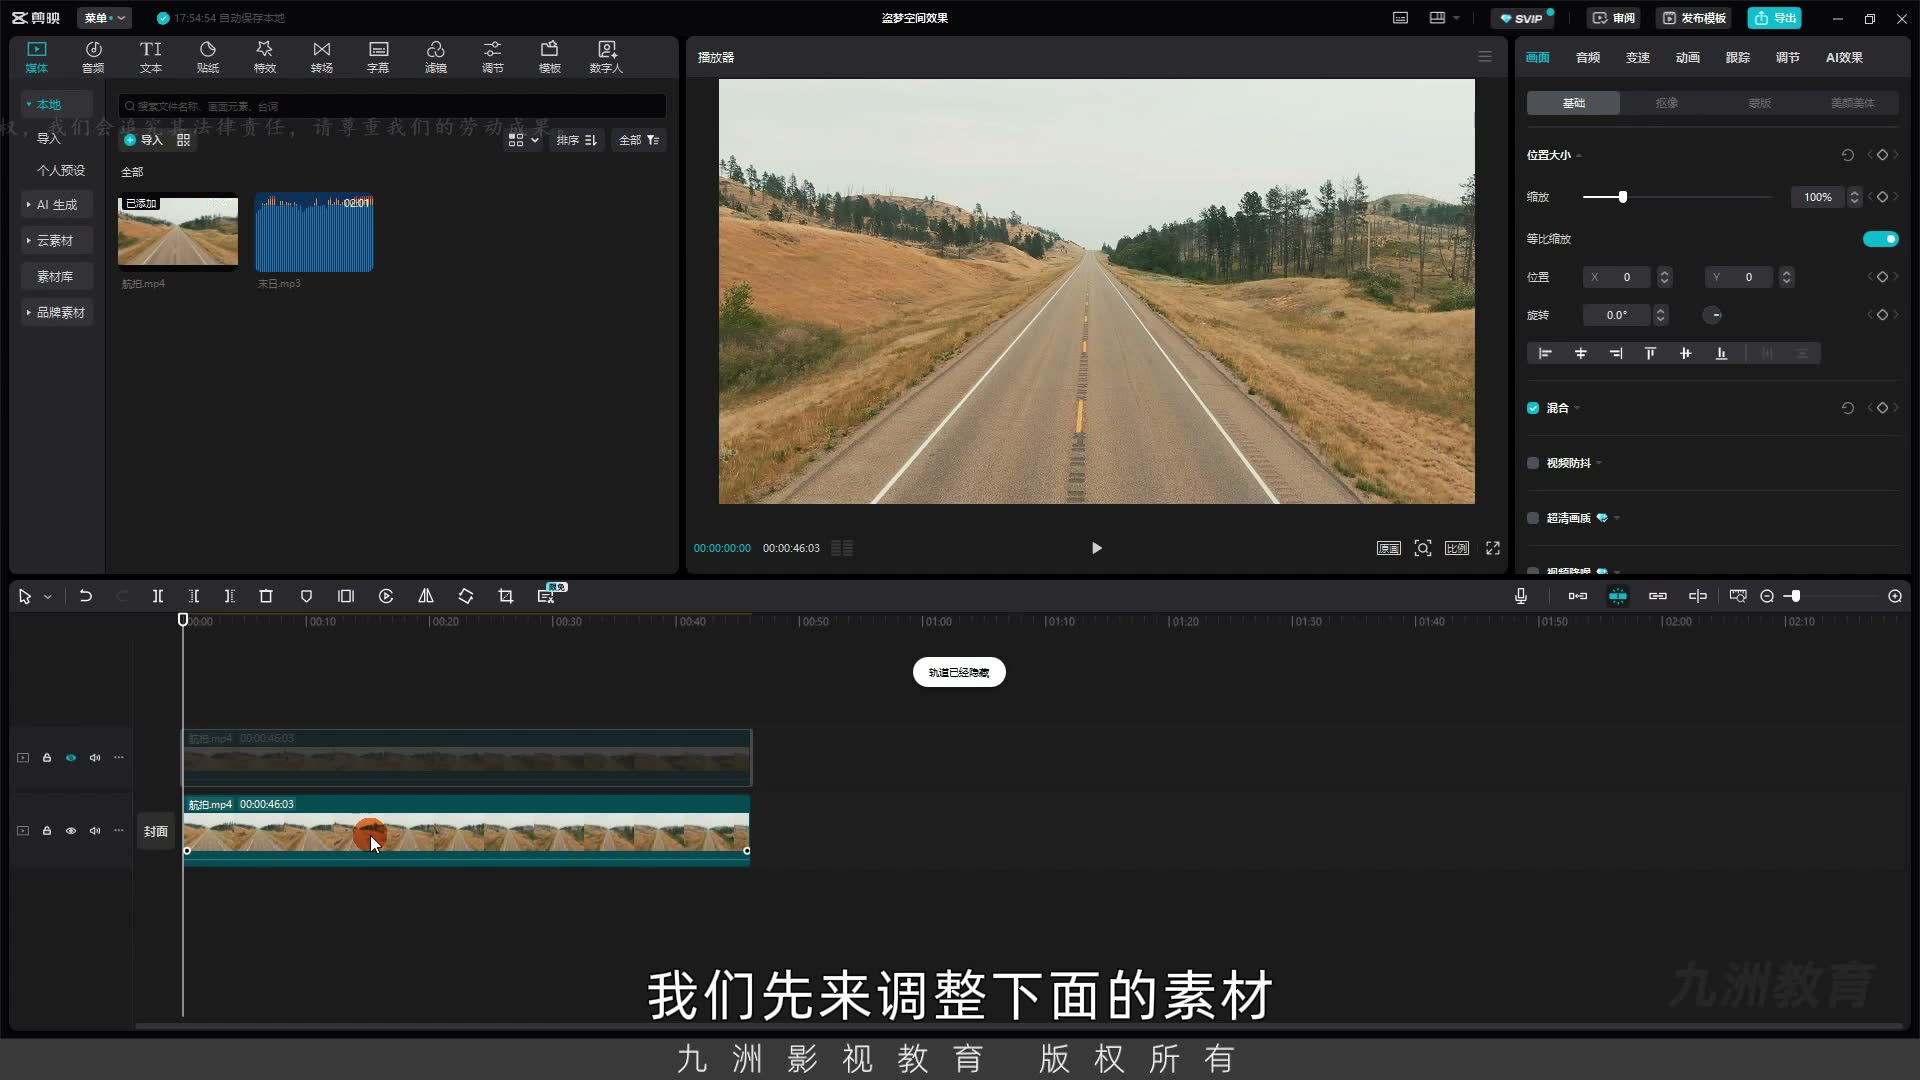The height and width of the screenshot is (1080, 1920).
Task: Click the 发布模板 publish template button
Action: 1695,18
